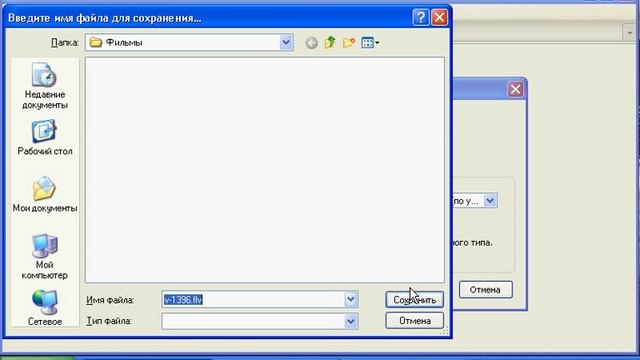640x360 pixels.
Task: Close the background dialog window
Action: tap(515, 89)
